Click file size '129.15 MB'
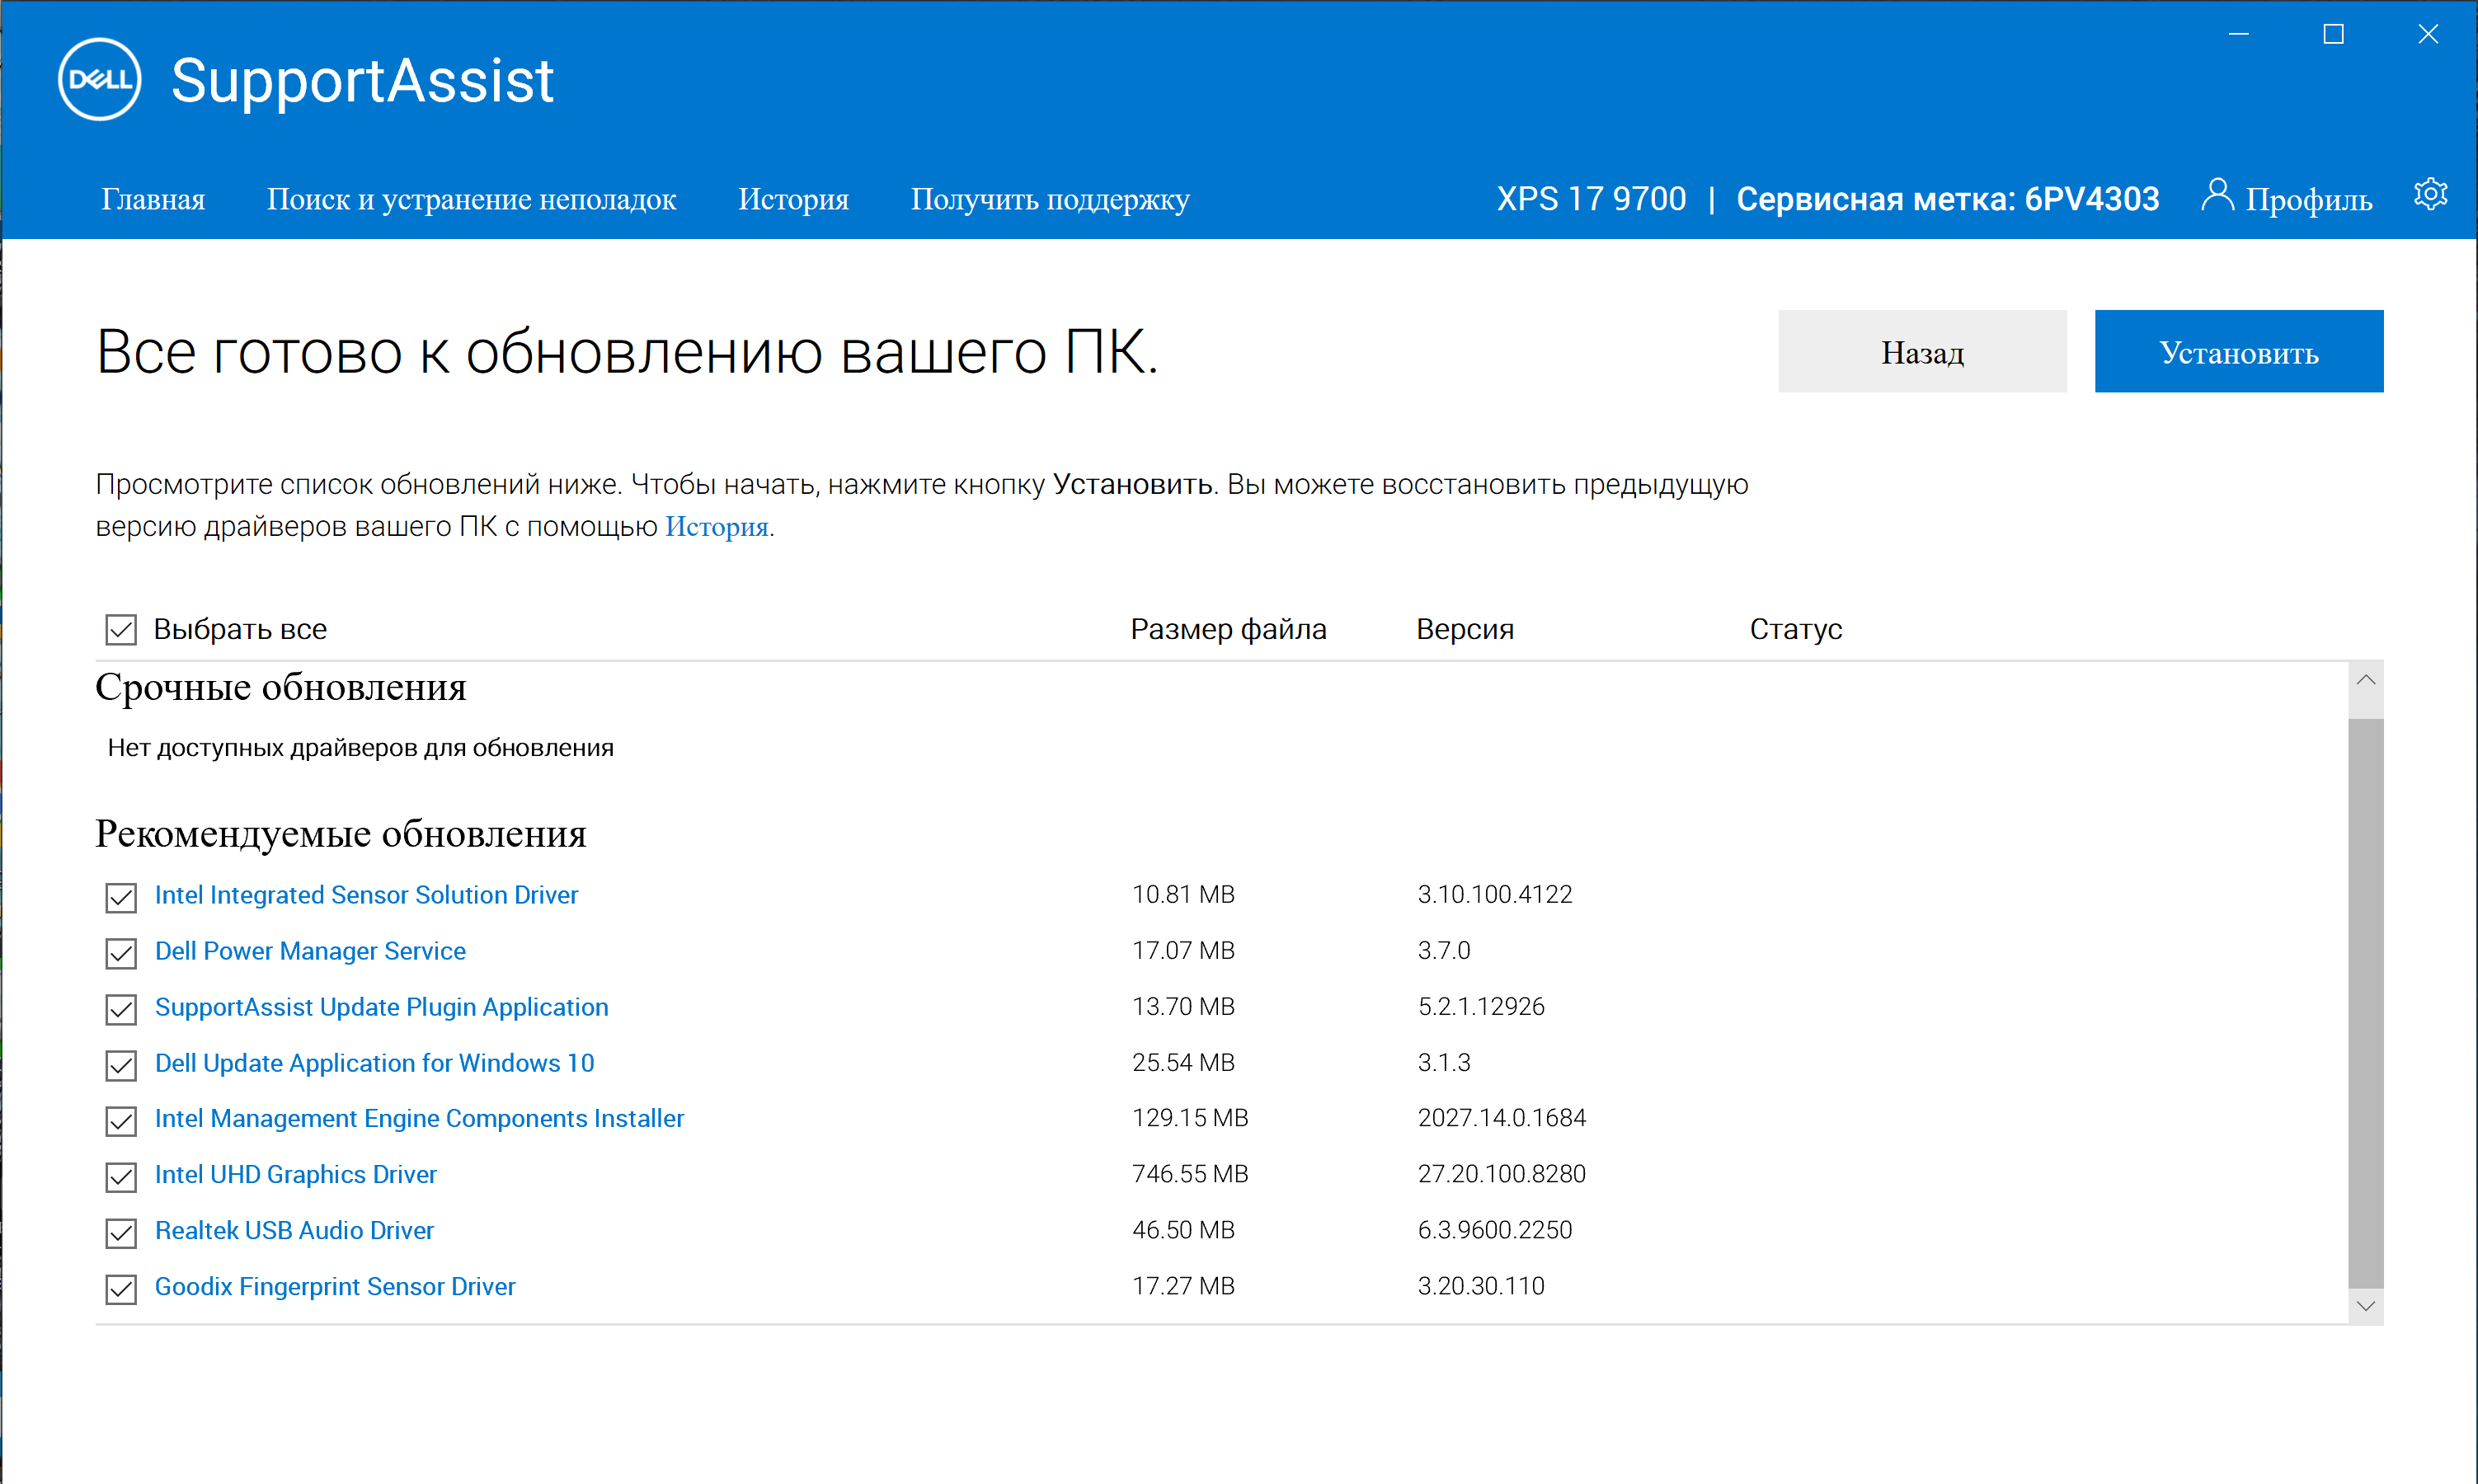 click(1190, 1117)
